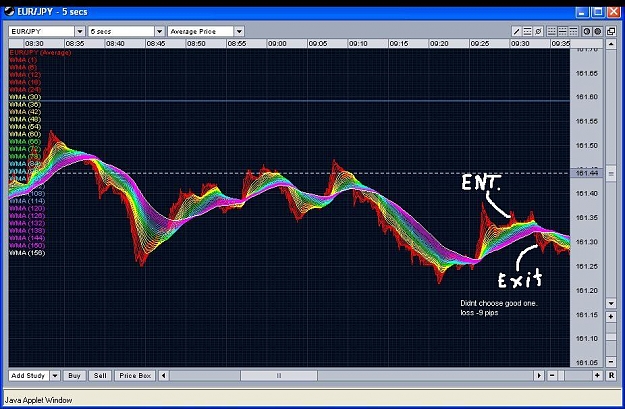Click the EUR/JPY symbol field
The width and height of the screenshot is (625, 409).
tap(41, 31)
